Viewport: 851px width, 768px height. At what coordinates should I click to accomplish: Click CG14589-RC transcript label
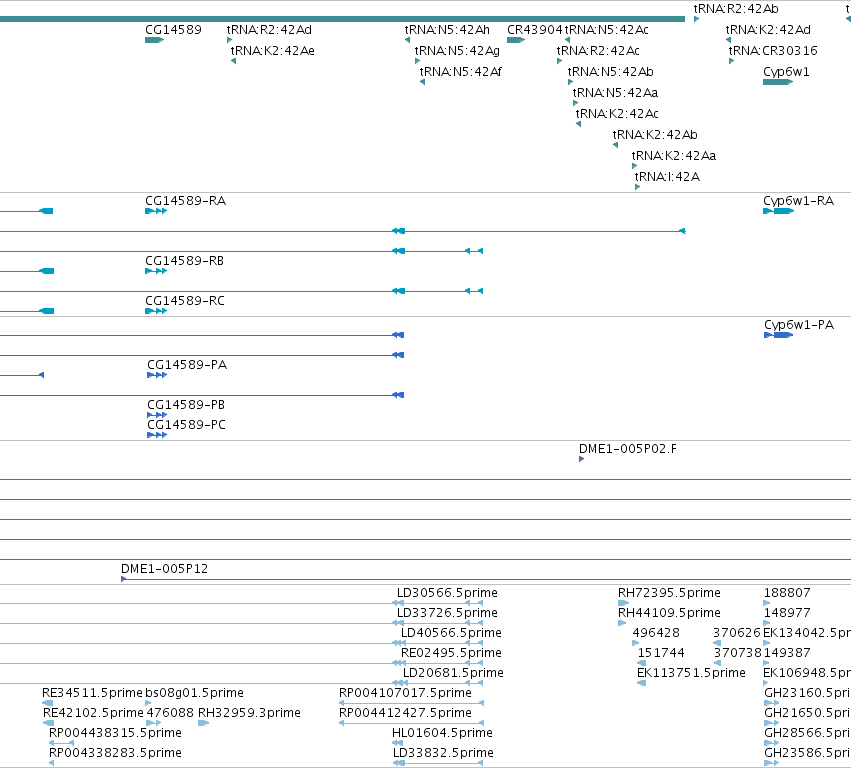coord(185,301)
